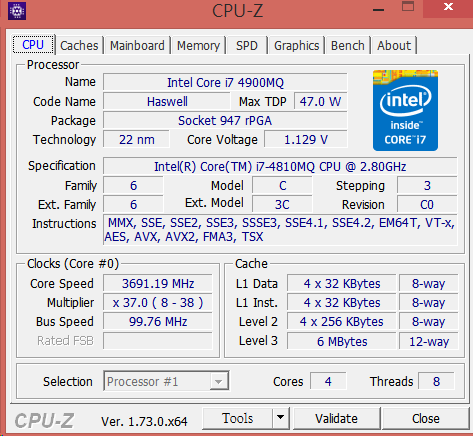Click the version text Ver. 1.73.0.x64
The width and height of the screenshot is (473, 436).
click(x=144, y=422)
